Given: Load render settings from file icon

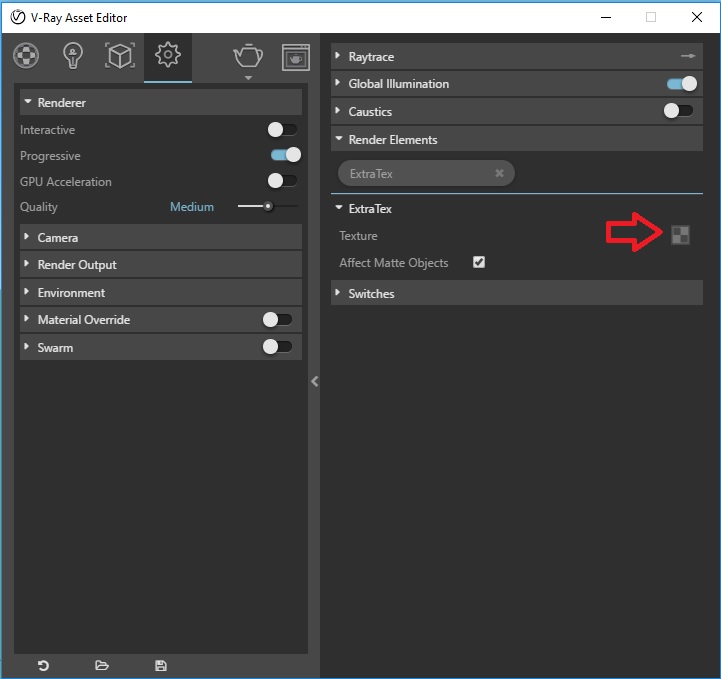Looking at the screenshot, I should point(102,665).
